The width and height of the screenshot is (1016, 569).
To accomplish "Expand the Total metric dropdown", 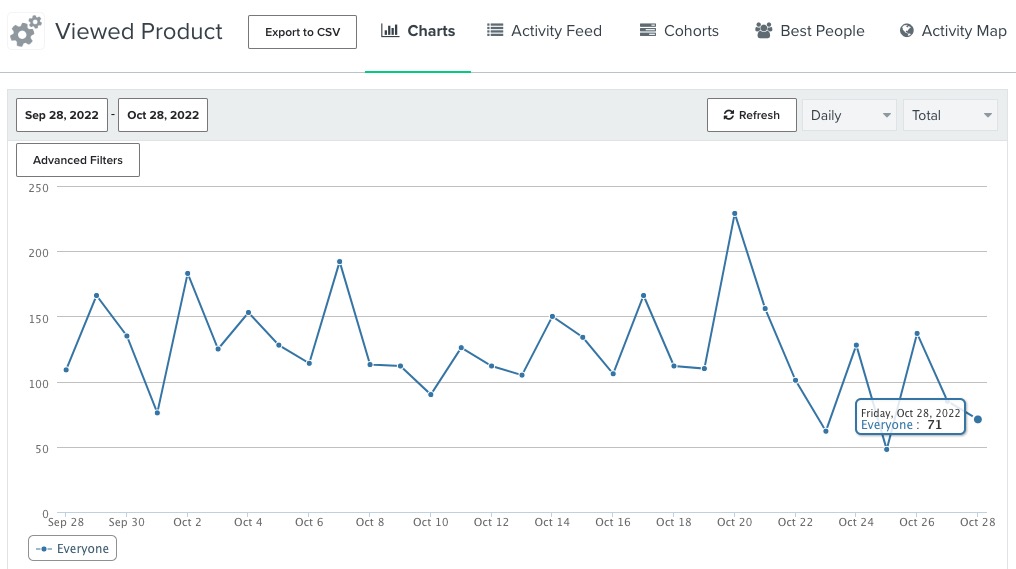I will (x=949, y=115).
